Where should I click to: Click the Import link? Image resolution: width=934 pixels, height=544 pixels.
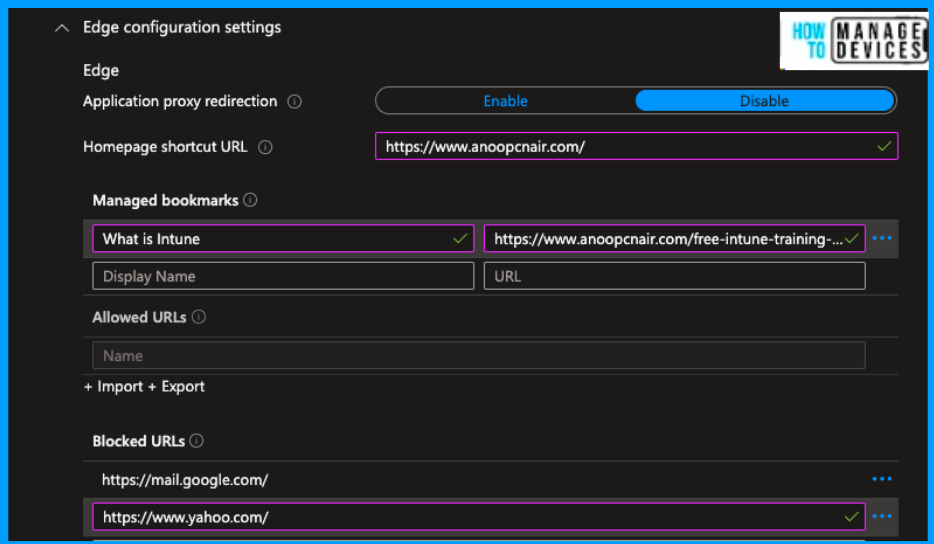coord(114,387)
